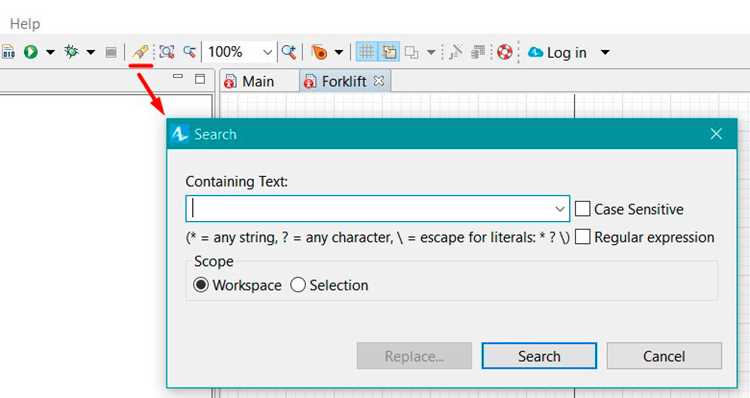This screenshot has width=750, height=398.
Task: Click the flashlight search toolbar icon
Action: pos(141,51)
